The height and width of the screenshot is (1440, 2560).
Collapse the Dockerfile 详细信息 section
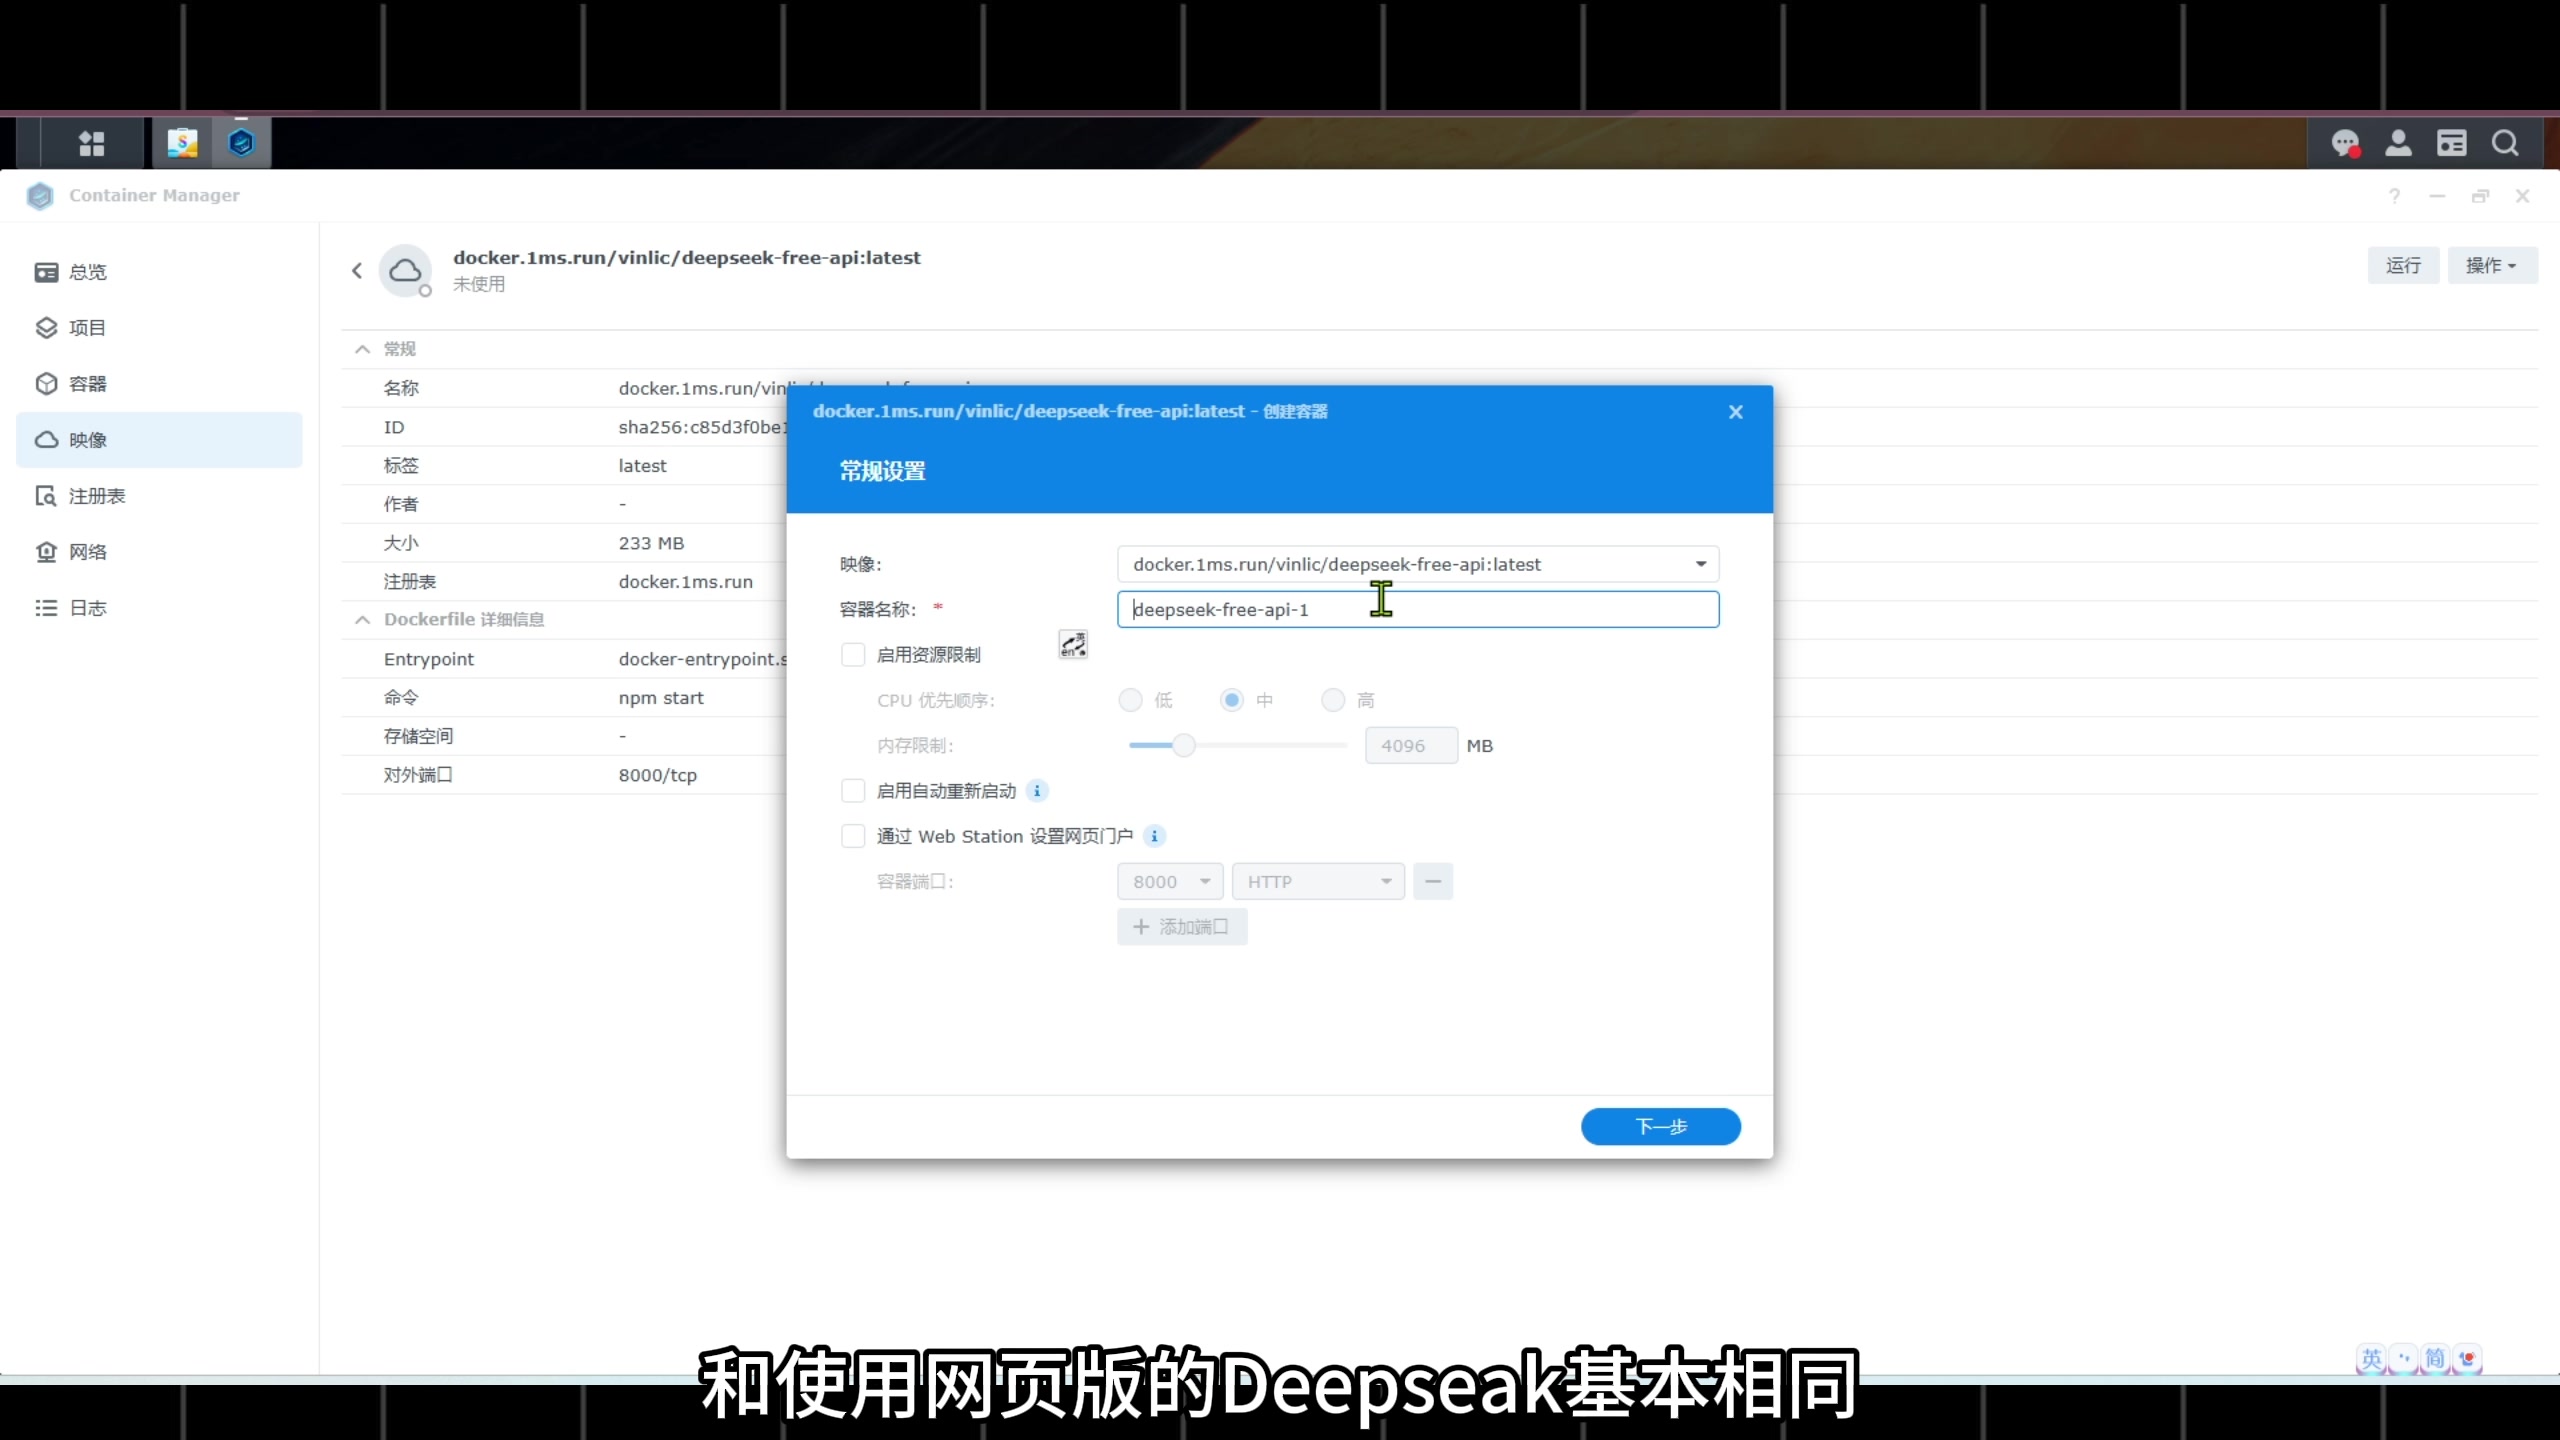(362, 620)
